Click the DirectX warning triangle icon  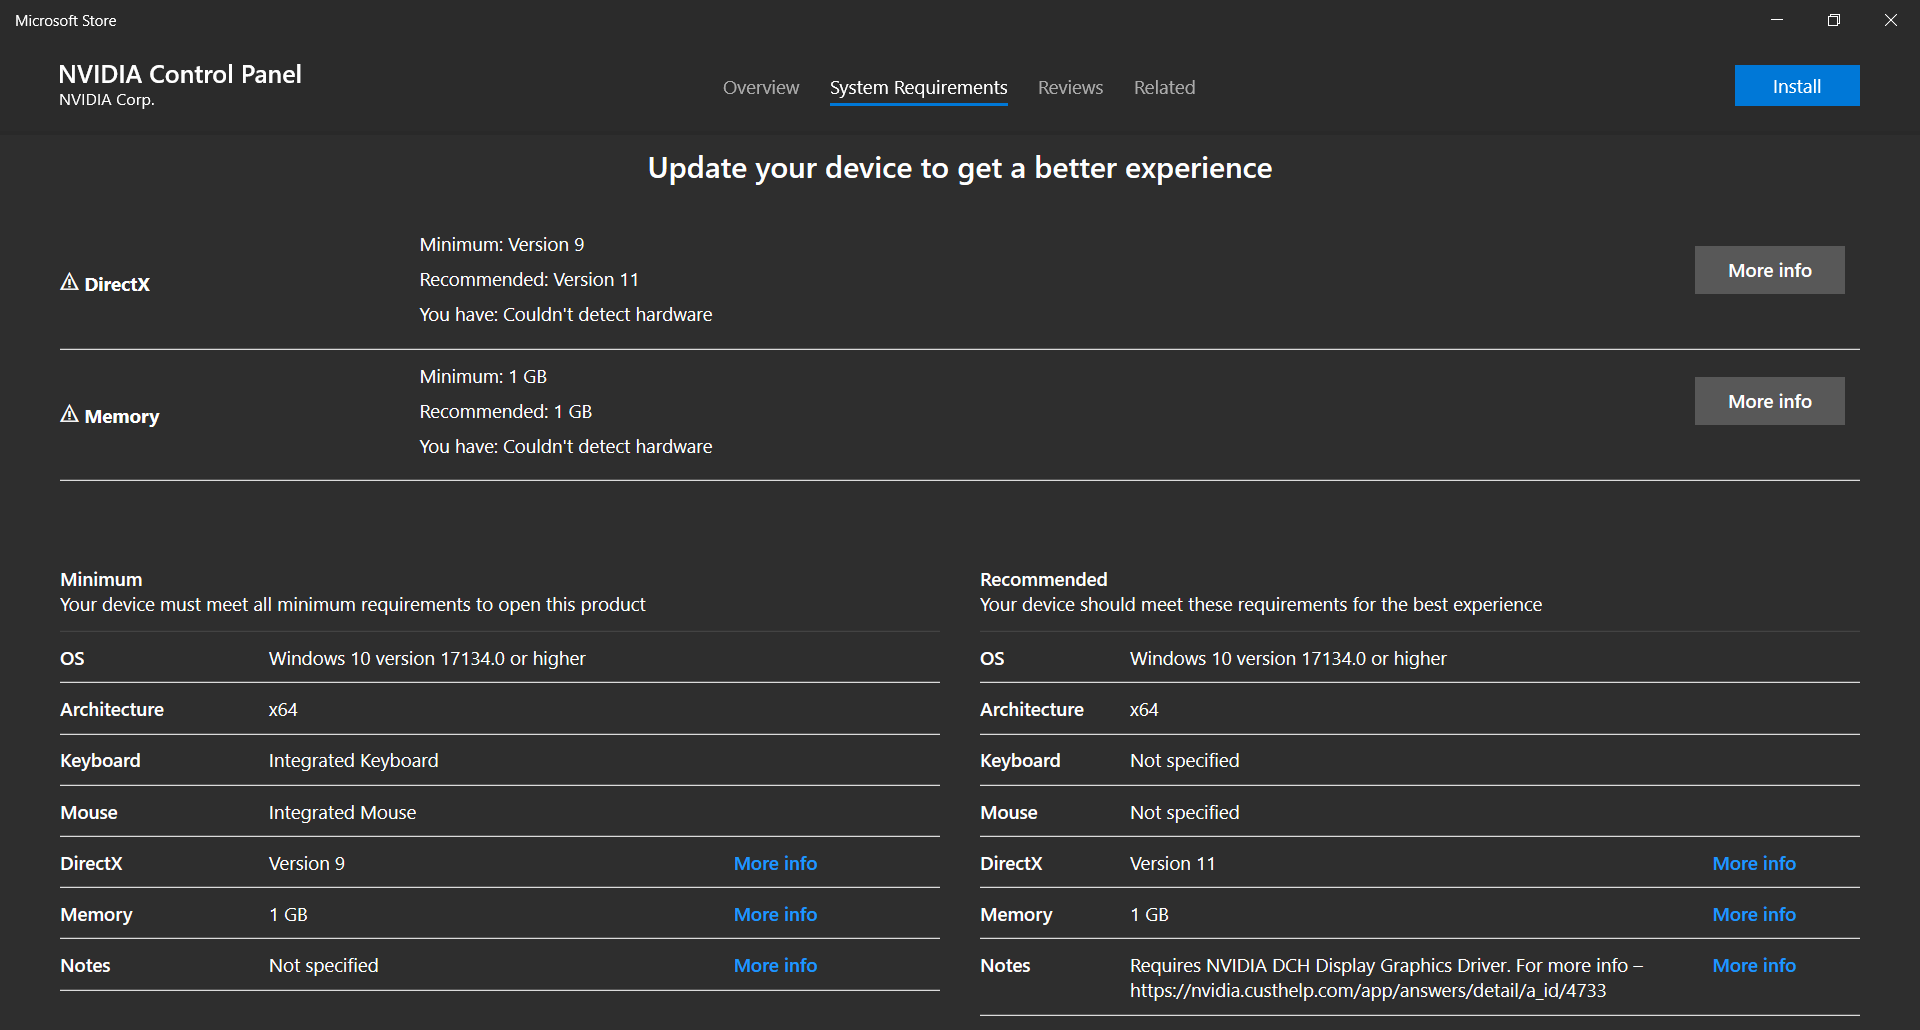69,283
